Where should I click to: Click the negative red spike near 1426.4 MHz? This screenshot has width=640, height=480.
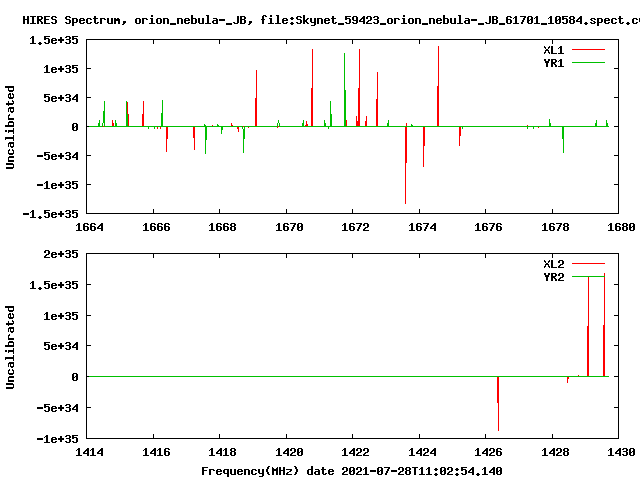498,404
